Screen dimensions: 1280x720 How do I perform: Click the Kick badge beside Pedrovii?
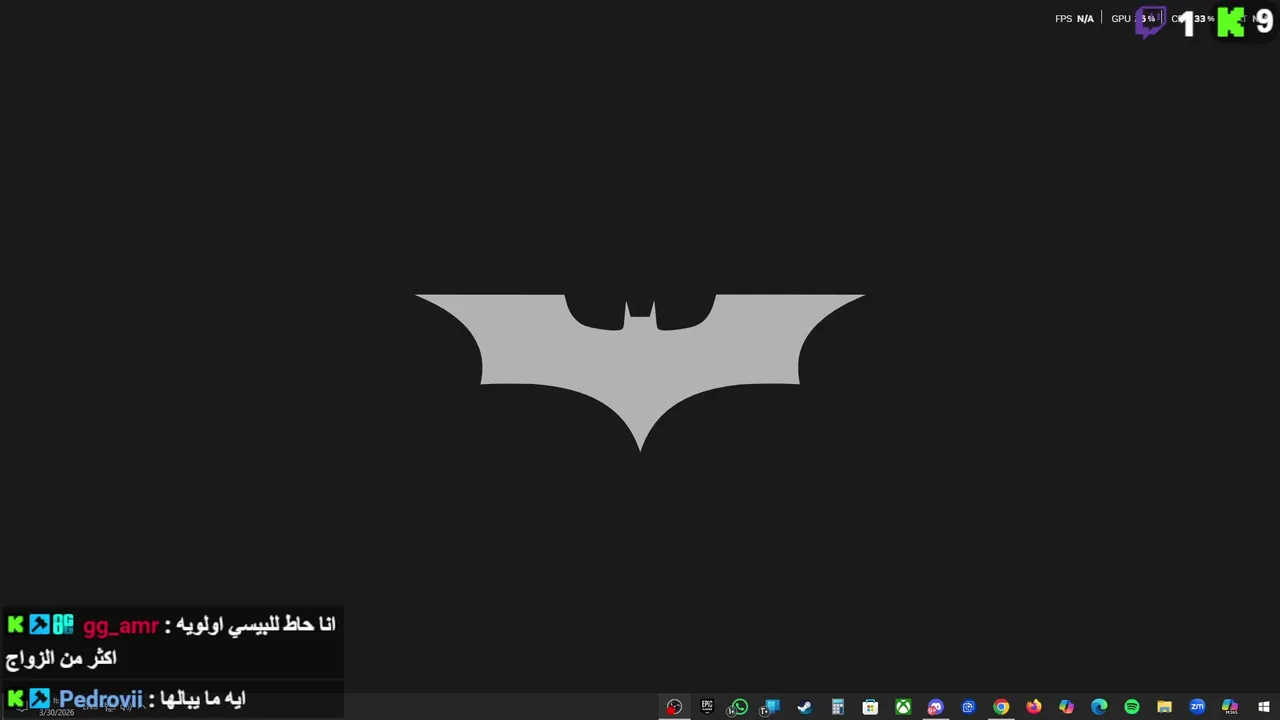click(15, 698)
